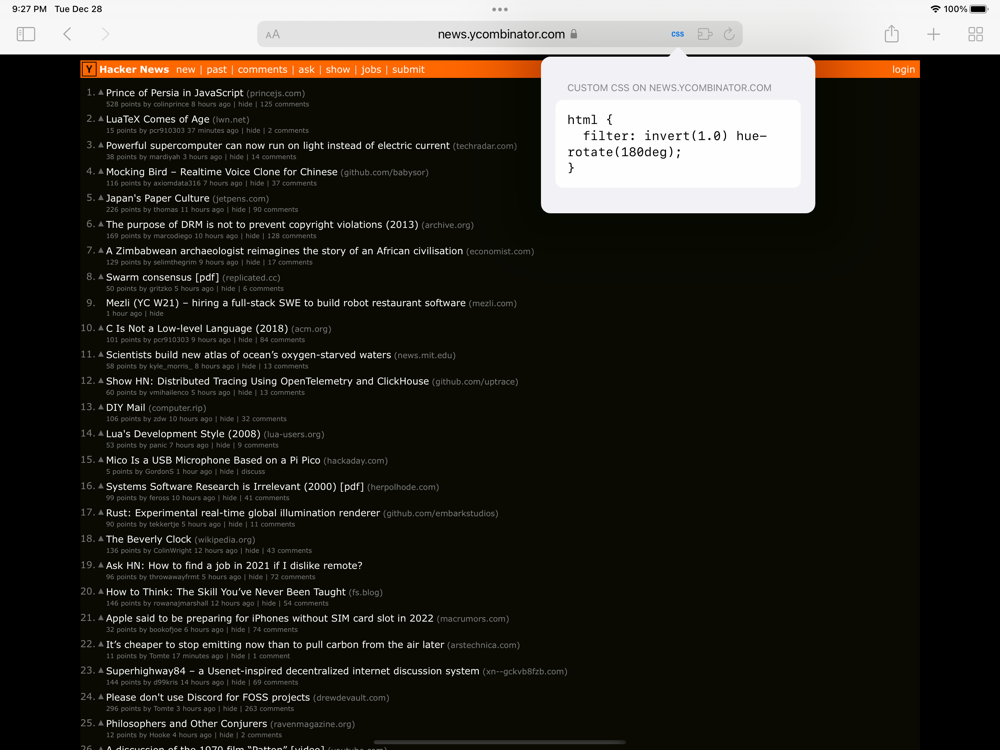Open the 'jobs' section
1000x750 pixels.
[371, 70]
